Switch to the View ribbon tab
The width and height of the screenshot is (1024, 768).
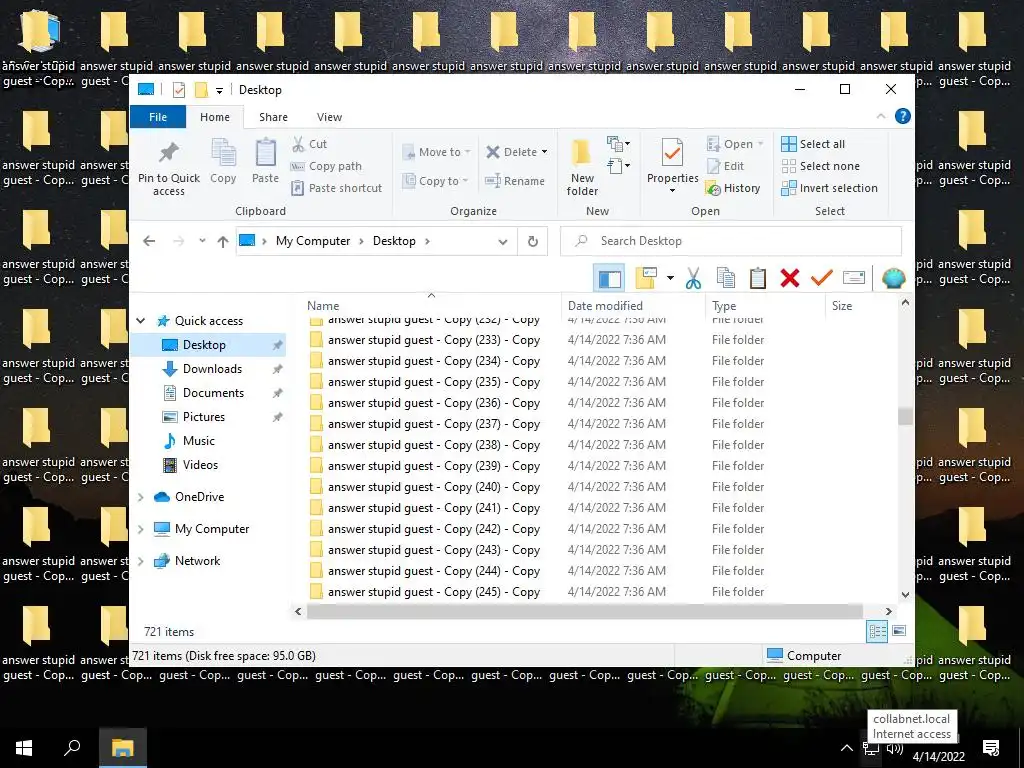tap(329, 117)
